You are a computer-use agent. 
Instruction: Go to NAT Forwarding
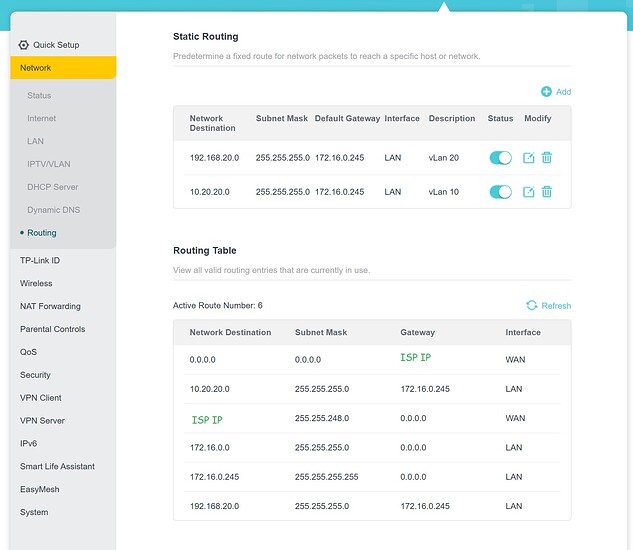pyautogui.click(x=50, y=306)
